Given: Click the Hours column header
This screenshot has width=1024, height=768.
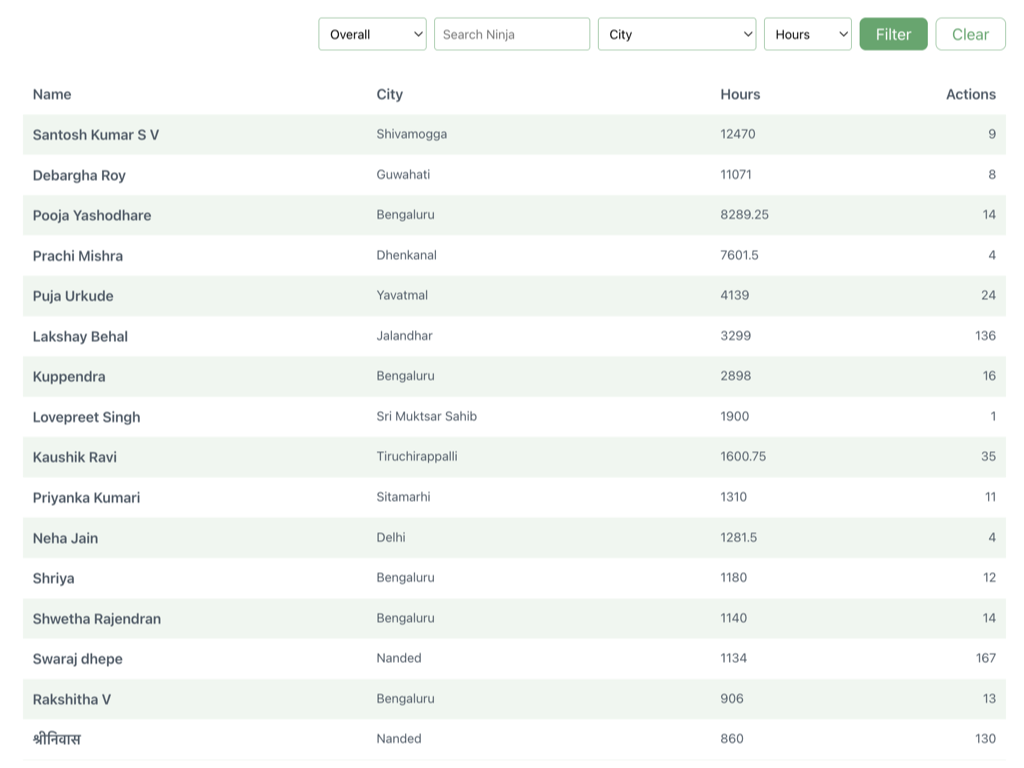Looking at the screenshot, I should [x=740, y=94].
